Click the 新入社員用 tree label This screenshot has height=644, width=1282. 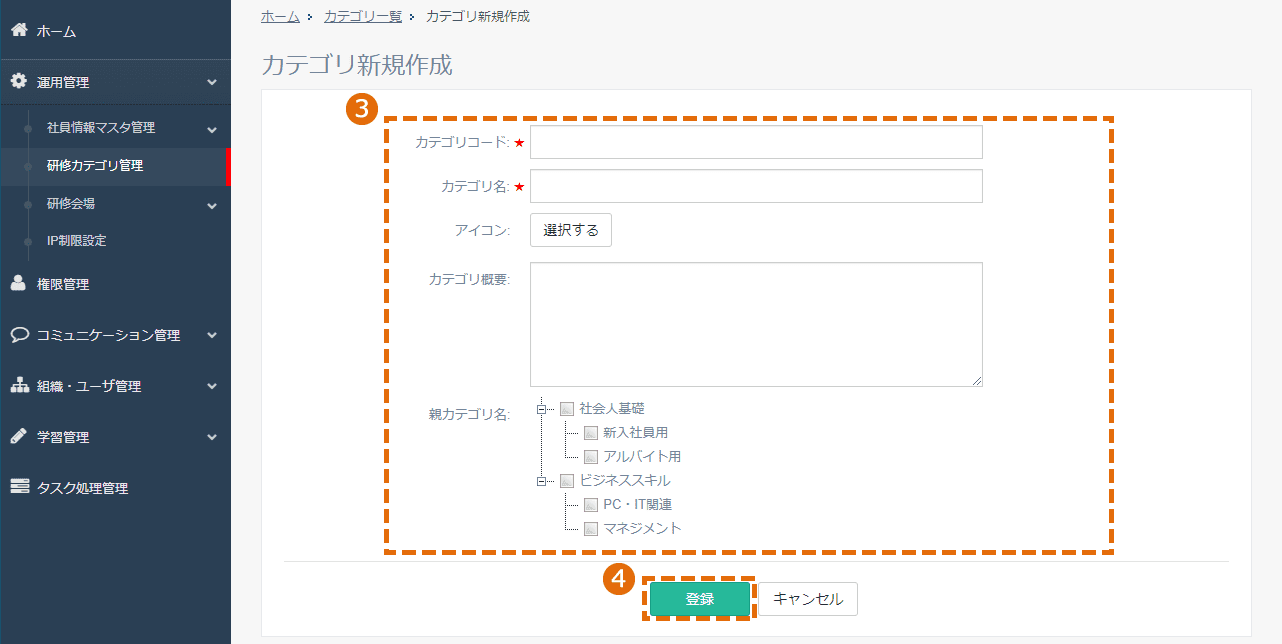point(635,432)
